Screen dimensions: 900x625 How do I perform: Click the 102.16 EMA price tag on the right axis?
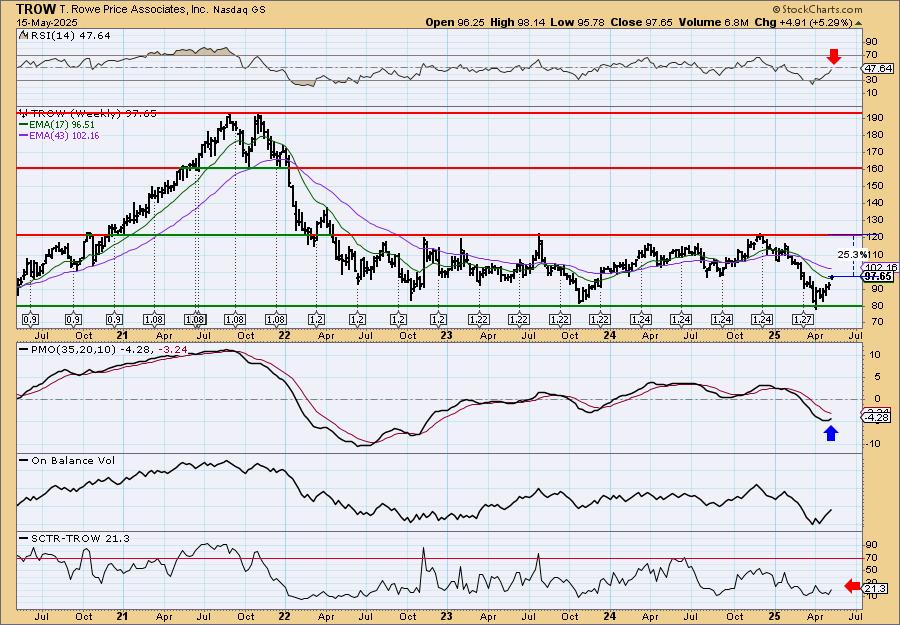(880, 267)
